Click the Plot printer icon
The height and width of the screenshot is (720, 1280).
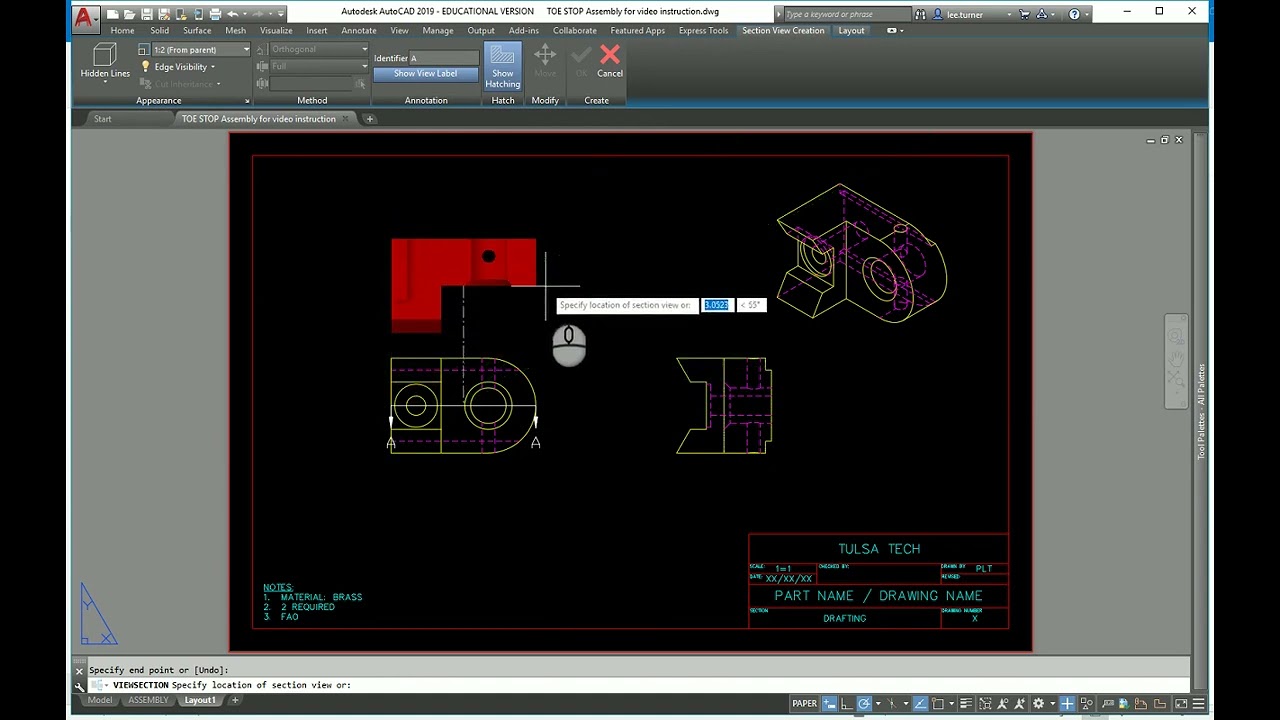(215, 14)
